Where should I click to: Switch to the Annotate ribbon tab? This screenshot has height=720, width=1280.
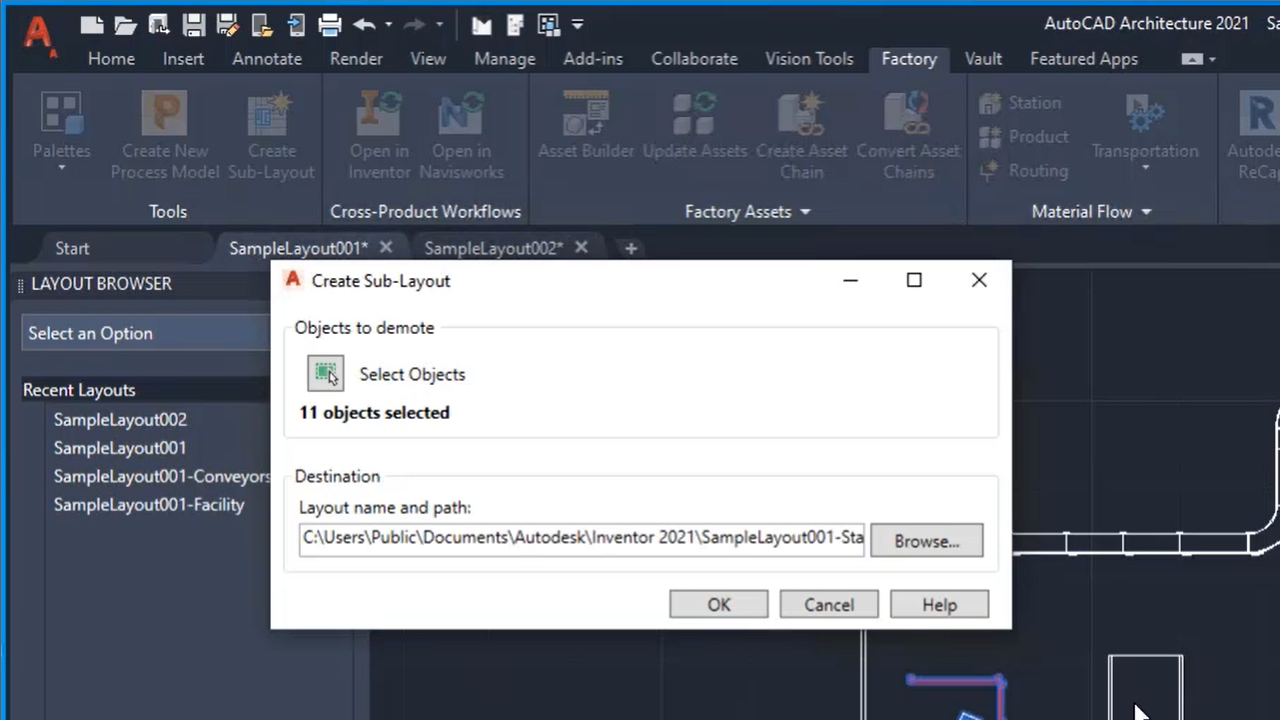(267, 59)
